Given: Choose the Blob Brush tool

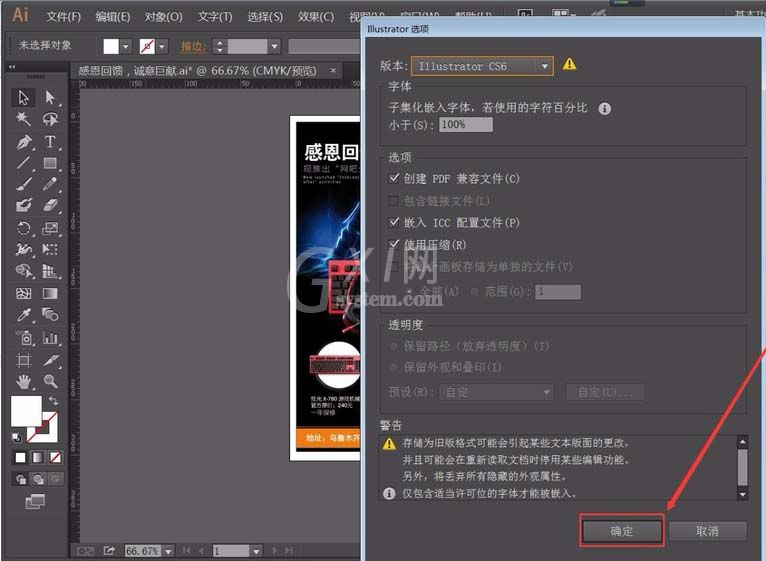Looking at the screenshot, I should [x=23, y=205].
